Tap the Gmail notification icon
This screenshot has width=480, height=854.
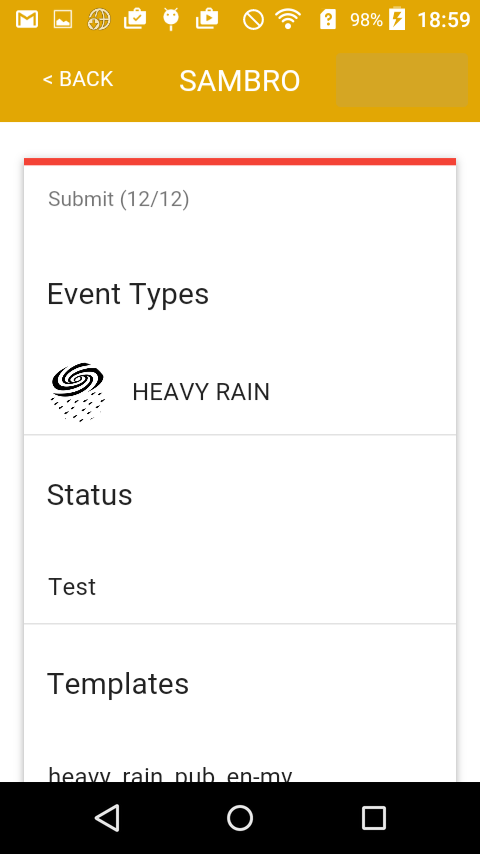26,20
